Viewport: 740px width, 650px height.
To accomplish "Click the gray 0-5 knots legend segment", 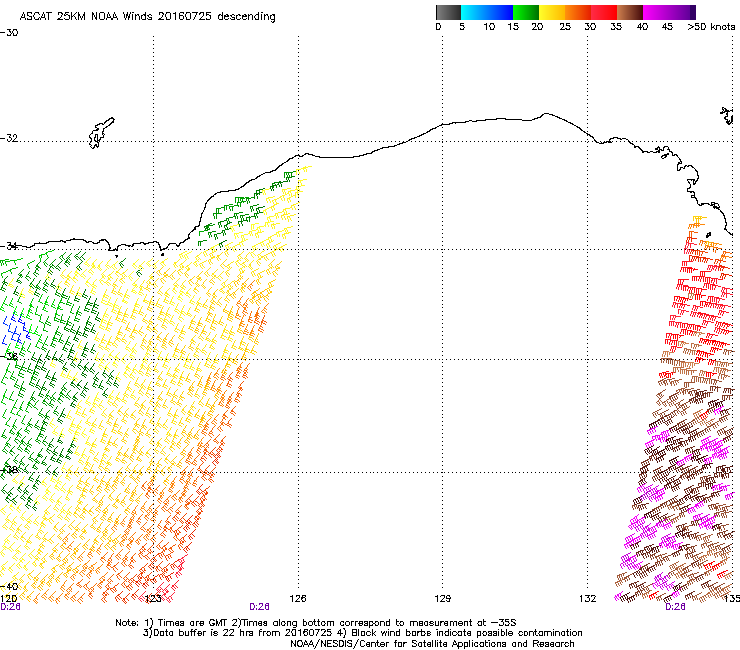I will 448,12.
